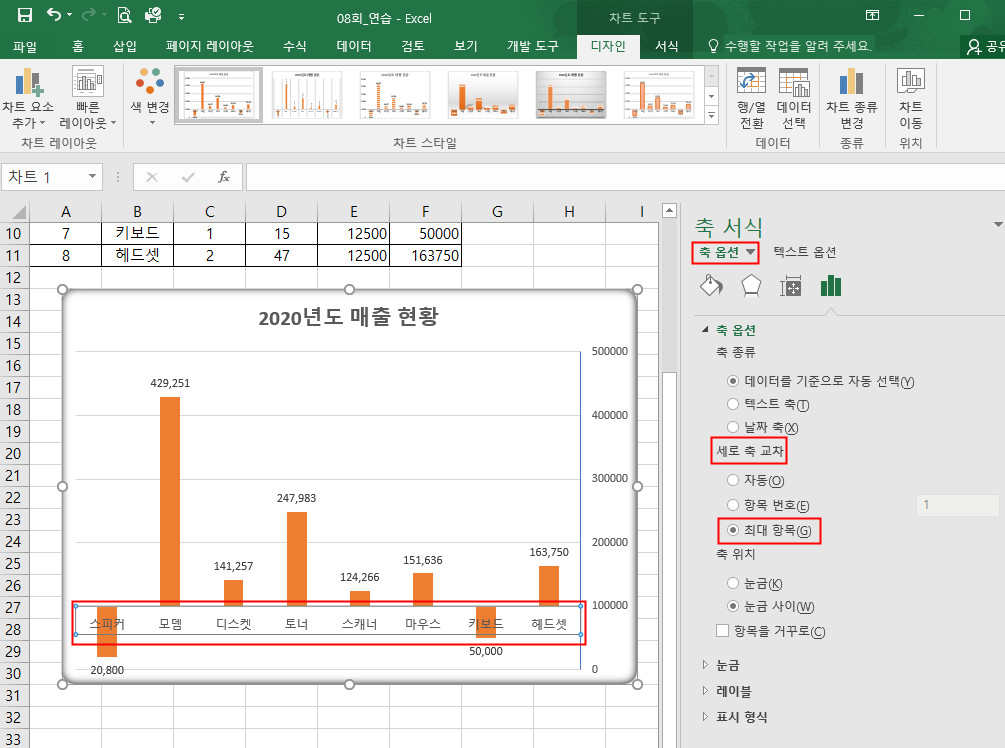Undo the last action
This screenshot has width=1005, height=748.
pyautogui.click(x=54, y=15)
